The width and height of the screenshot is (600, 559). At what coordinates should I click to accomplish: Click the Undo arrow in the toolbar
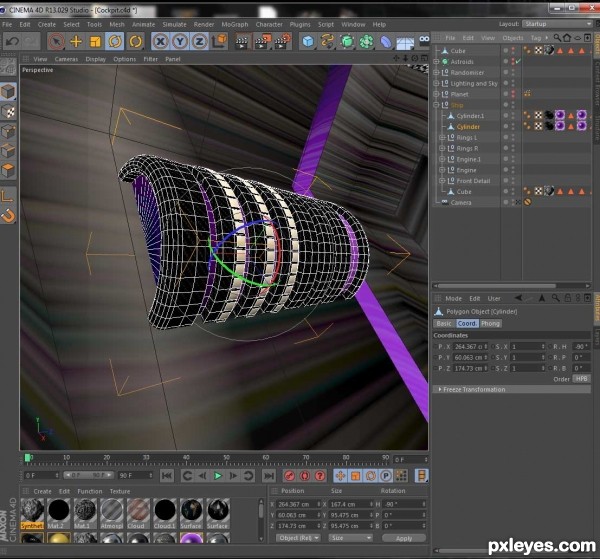pyautogui.click(x=12, y=41)
